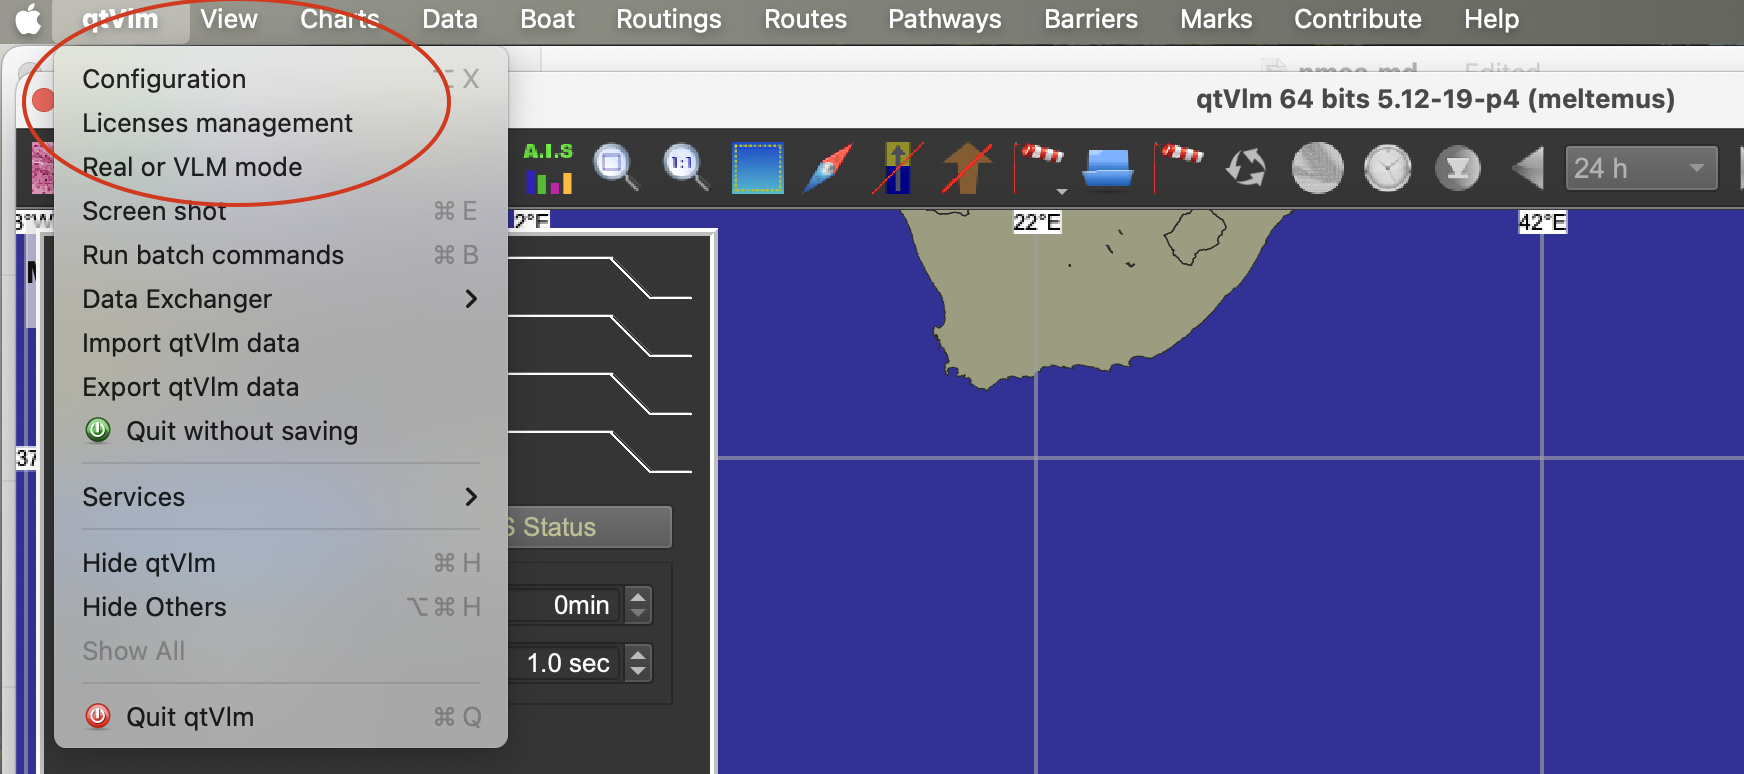Choose Export qtVlm data
The image size is (1744, 774).
point(281,387)
